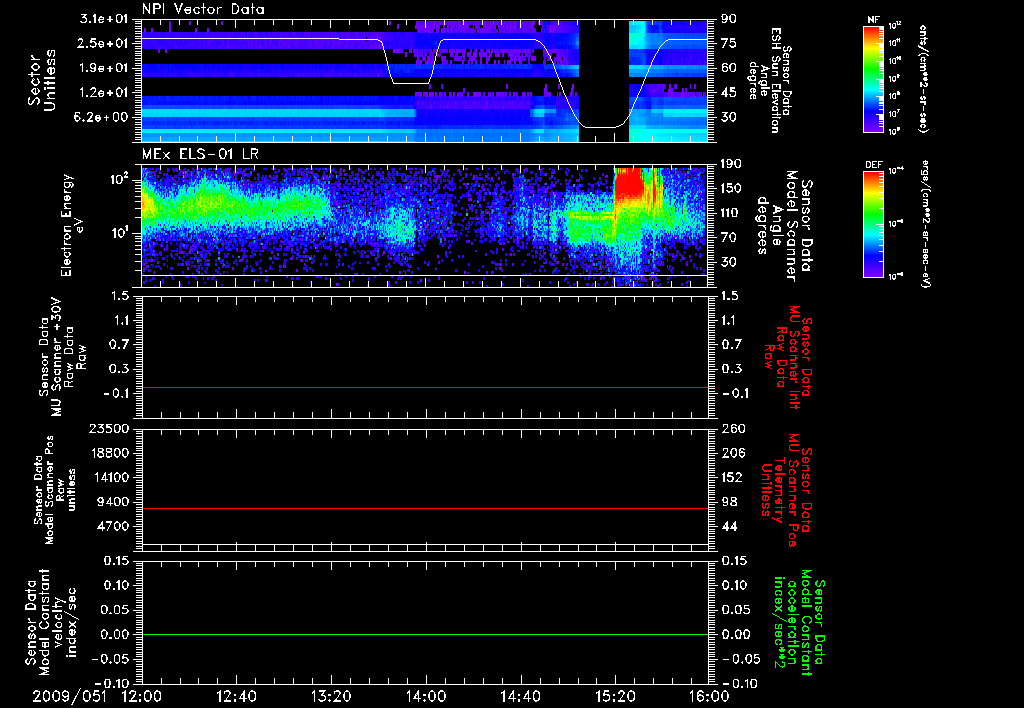Click the "23500" scanner position tick label
The height and width of the screenshot is (708, 1024).
coord(108,428)
